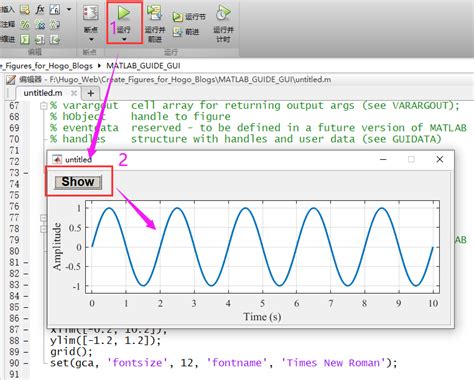Click the Show button in untitled window
The width and height of the screenshot is (474, 380).
(78, 182)
